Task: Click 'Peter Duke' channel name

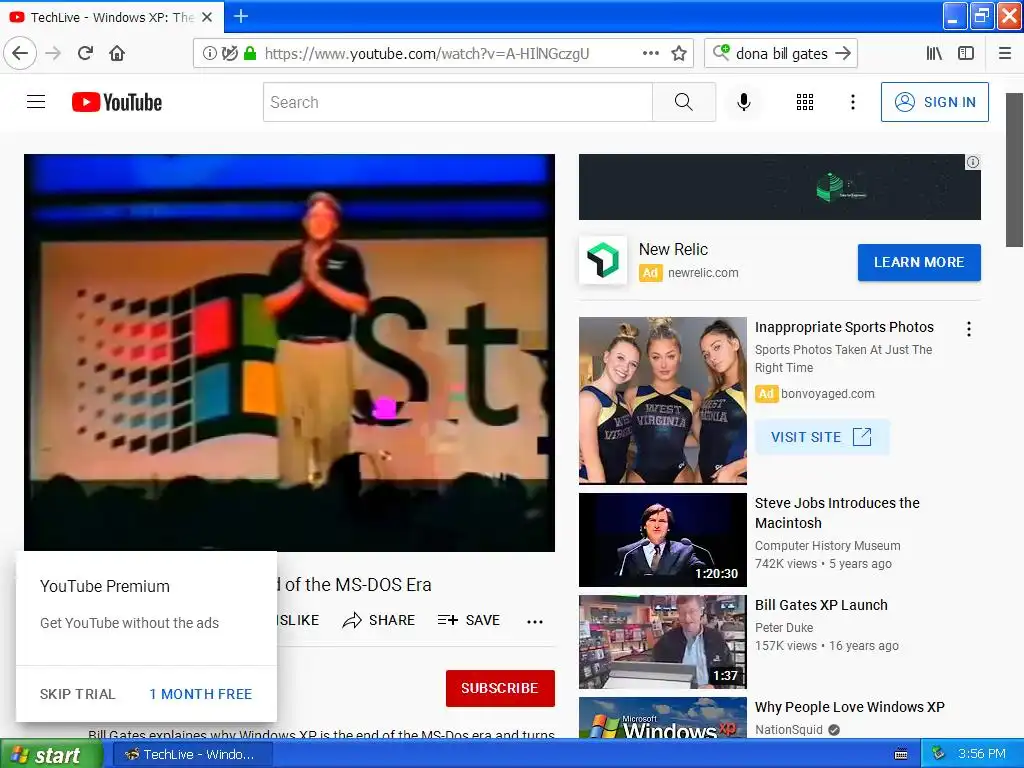Action: point(784,628)
